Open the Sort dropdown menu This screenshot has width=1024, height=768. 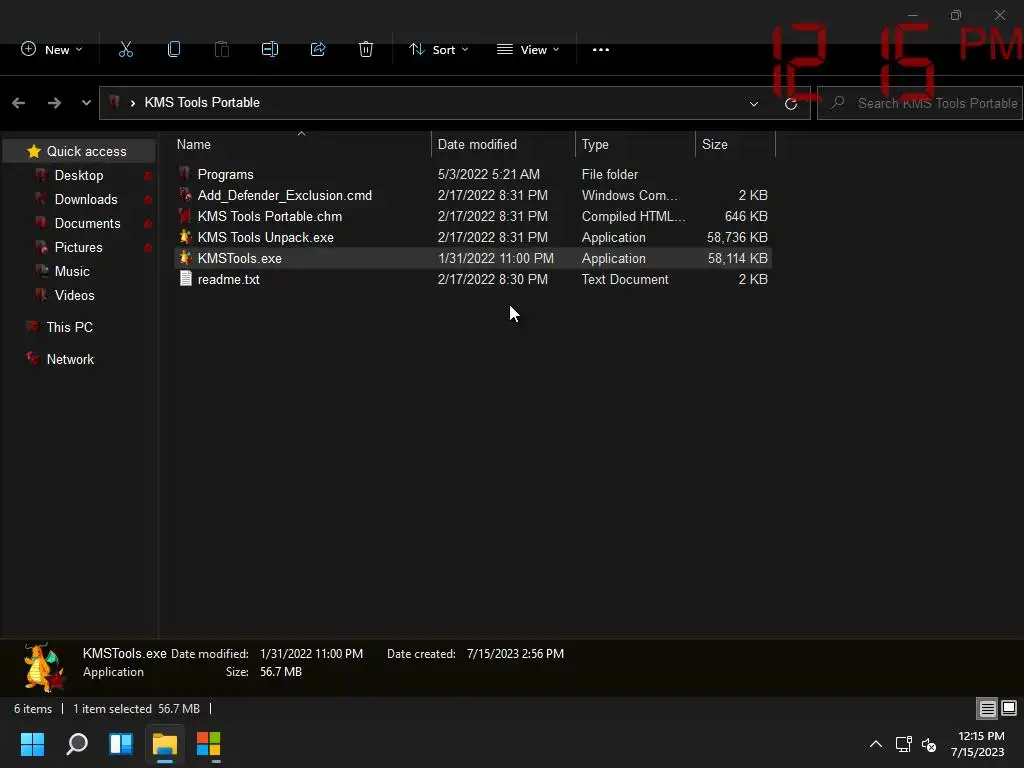[439, 50]
